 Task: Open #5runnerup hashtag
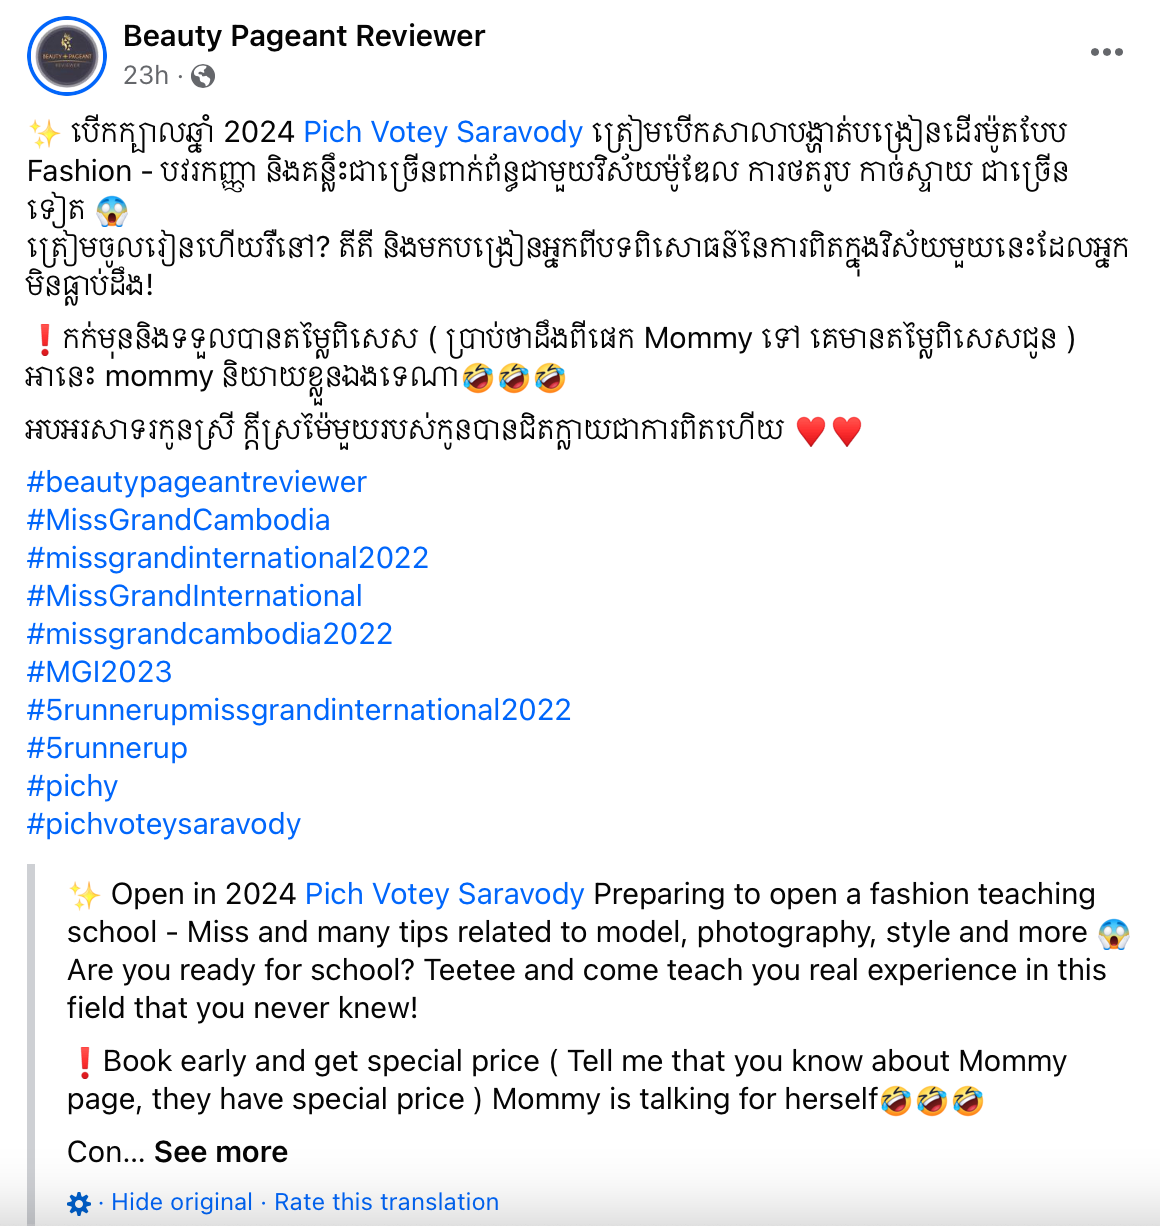point(107,748)
